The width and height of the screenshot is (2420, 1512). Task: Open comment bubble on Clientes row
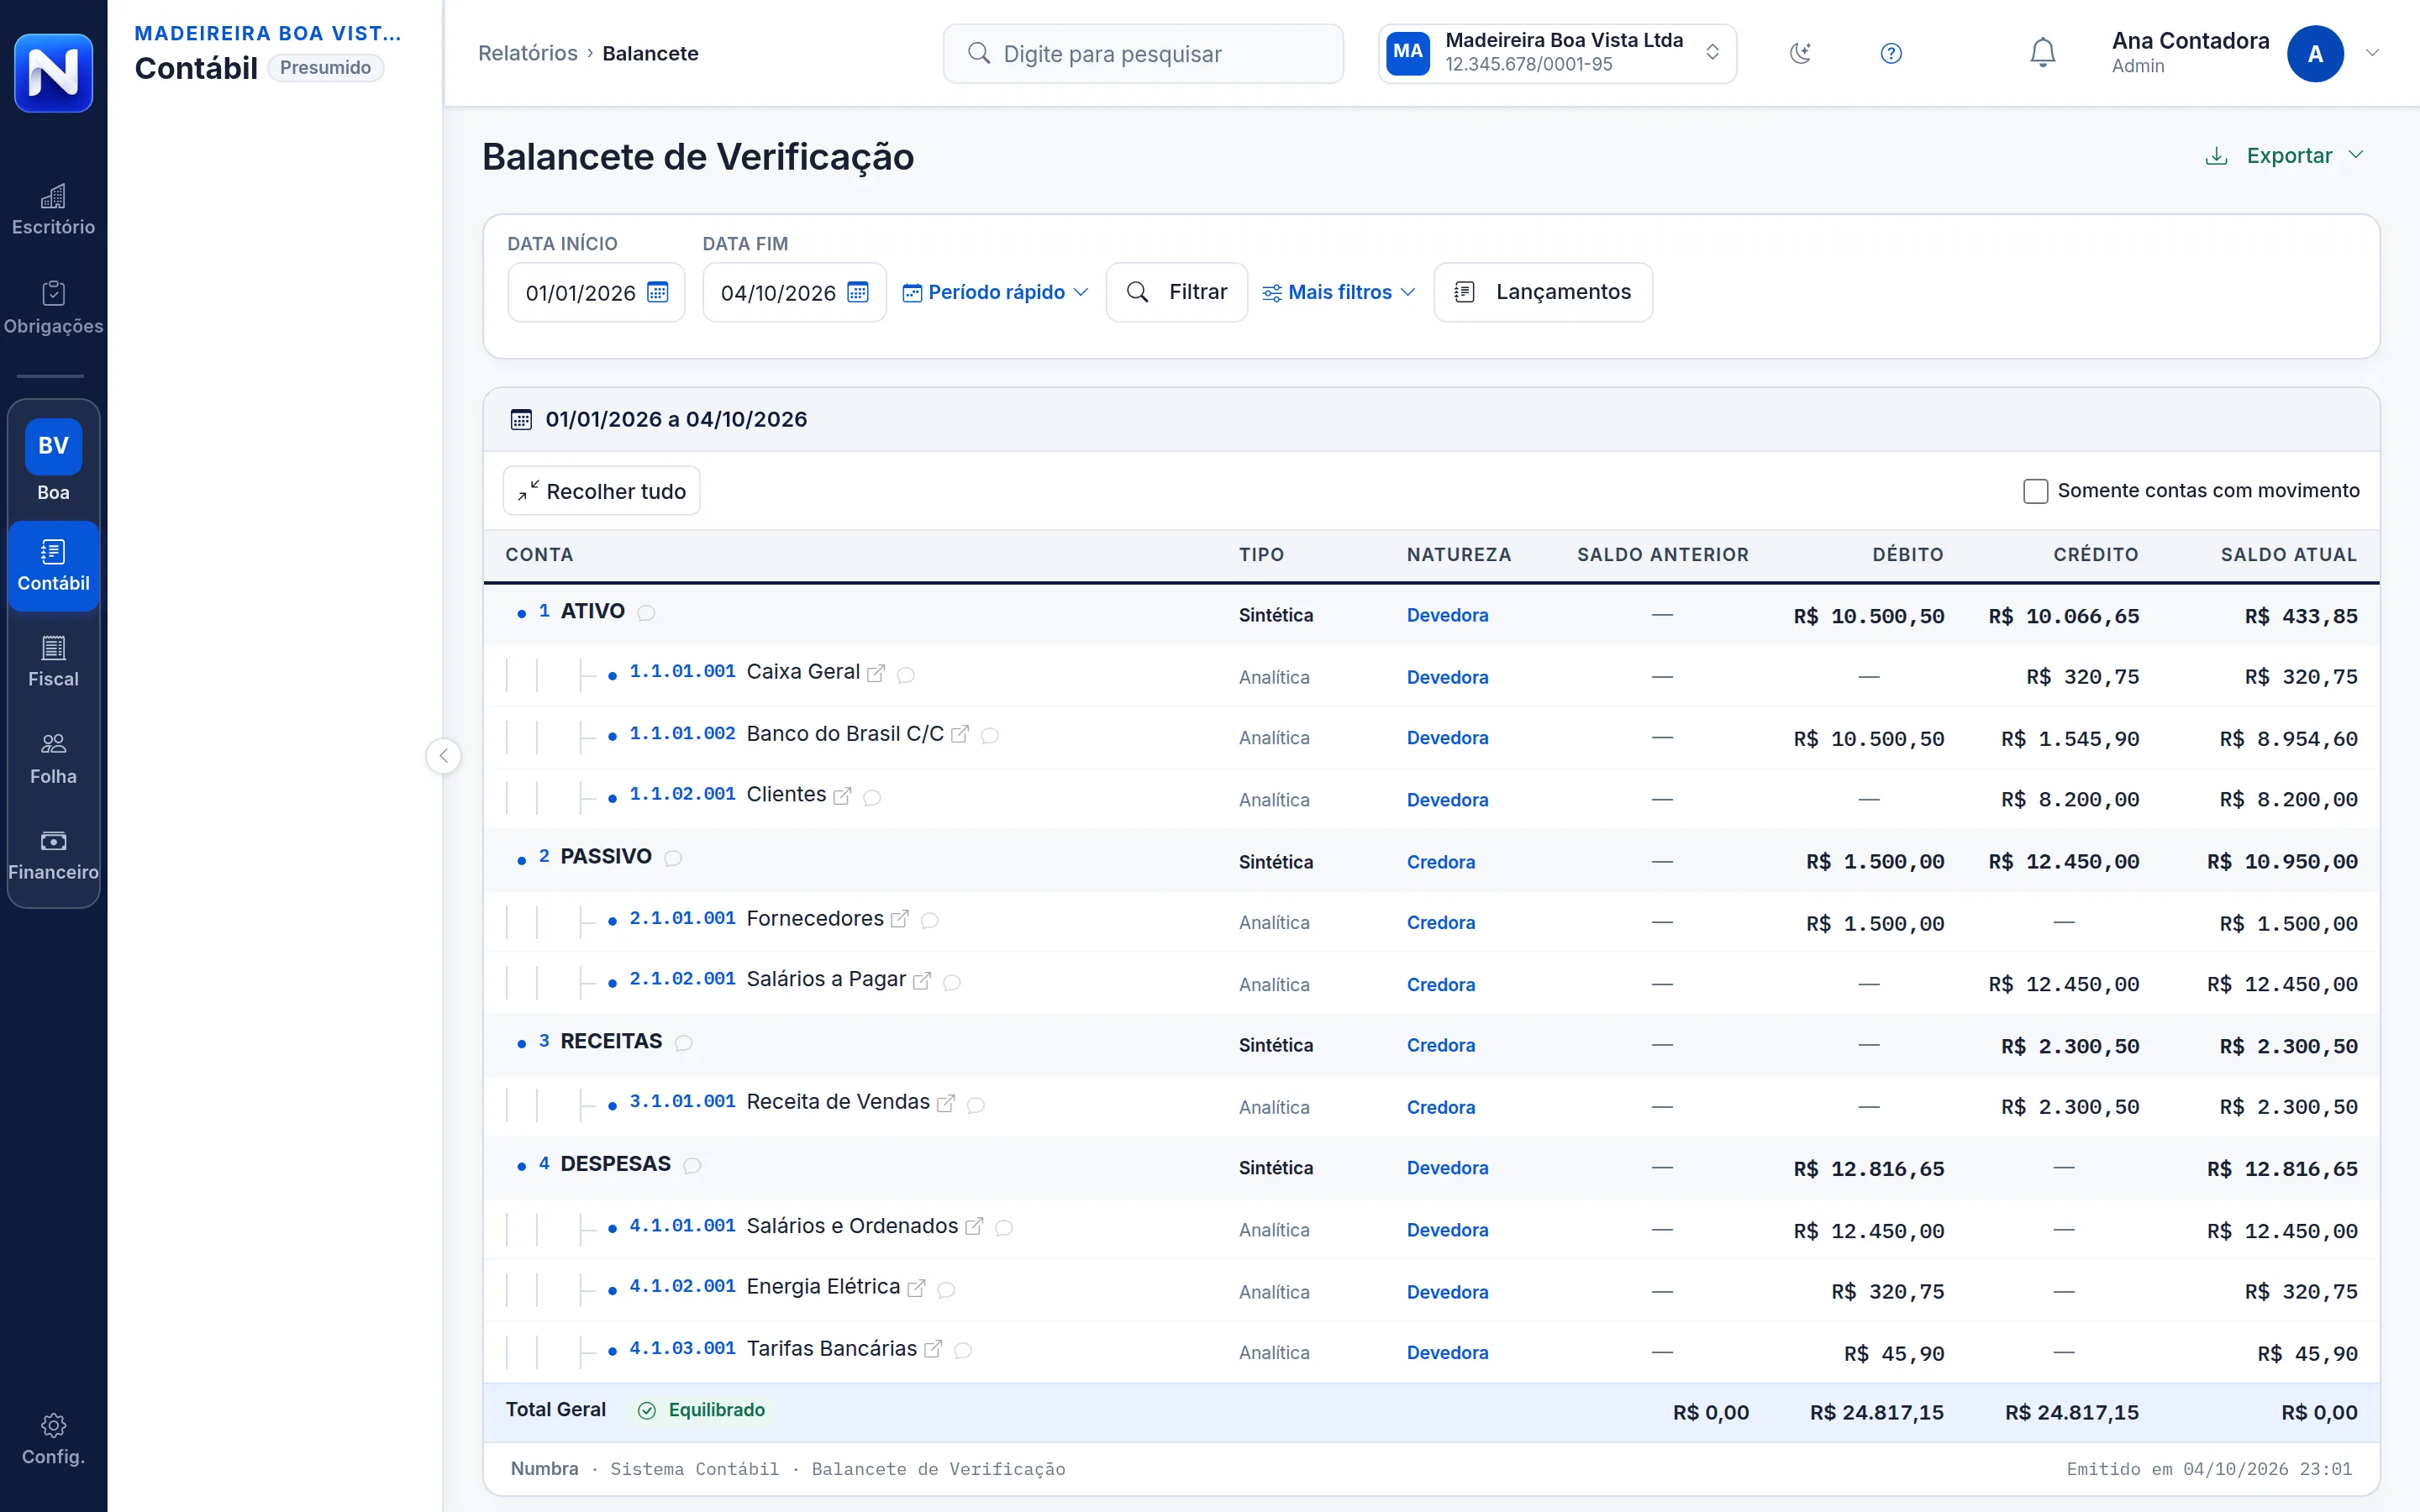coord(872,797)
